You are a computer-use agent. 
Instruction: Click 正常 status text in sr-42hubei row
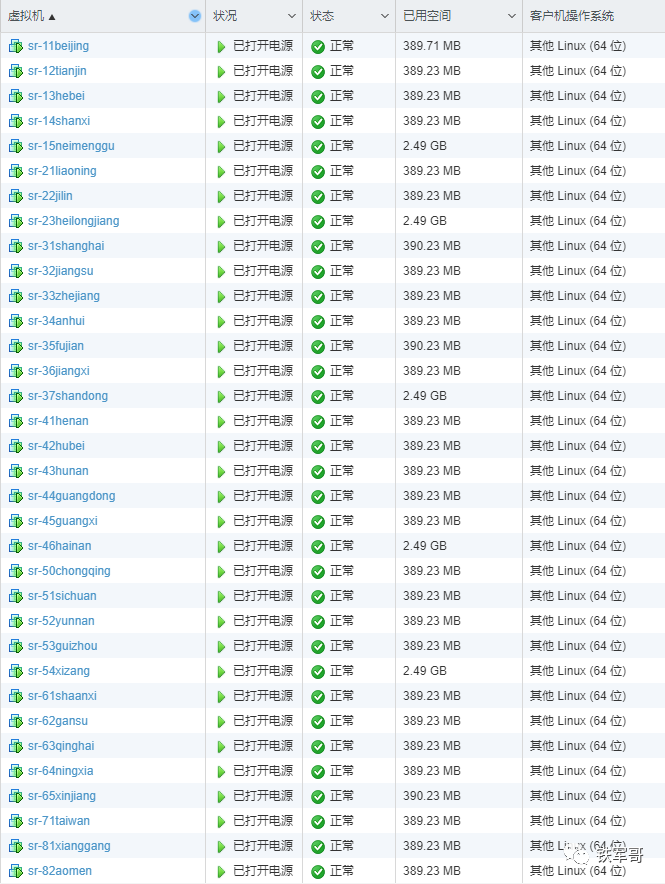342,446
